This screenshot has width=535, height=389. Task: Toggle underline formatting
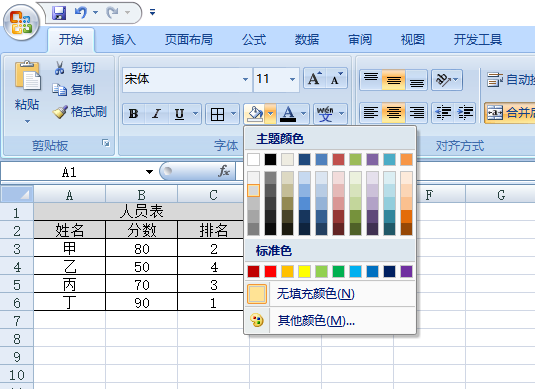click(179, 114)
